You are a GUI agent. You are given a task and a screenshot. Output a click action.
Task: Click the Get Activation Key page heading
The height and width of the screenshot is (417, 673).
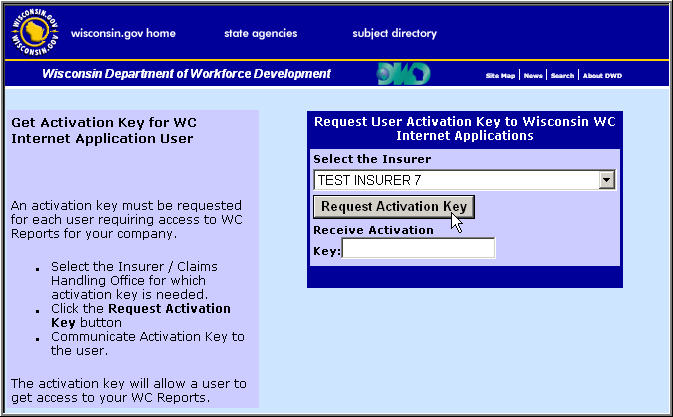tap(102, 130)
